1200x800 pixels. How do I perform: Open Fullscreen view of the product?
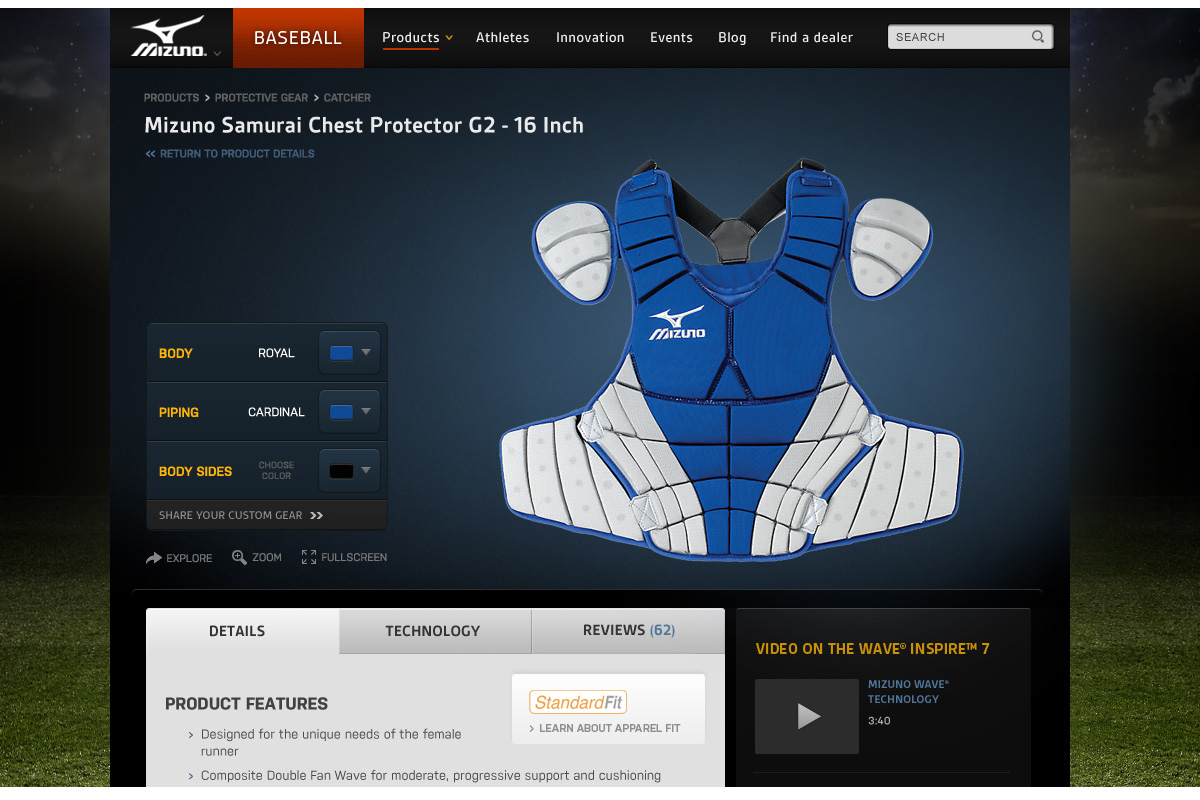coord(309,557)
